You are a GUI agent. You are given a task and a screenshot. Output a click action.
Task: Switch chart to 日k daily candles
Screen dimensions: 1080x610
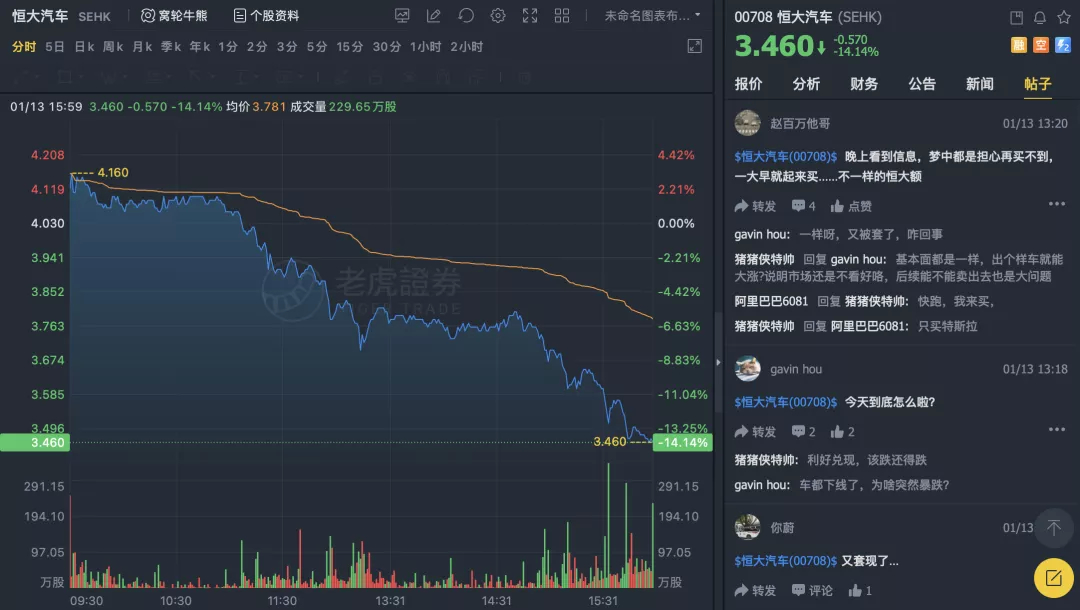tap(84, 47)
